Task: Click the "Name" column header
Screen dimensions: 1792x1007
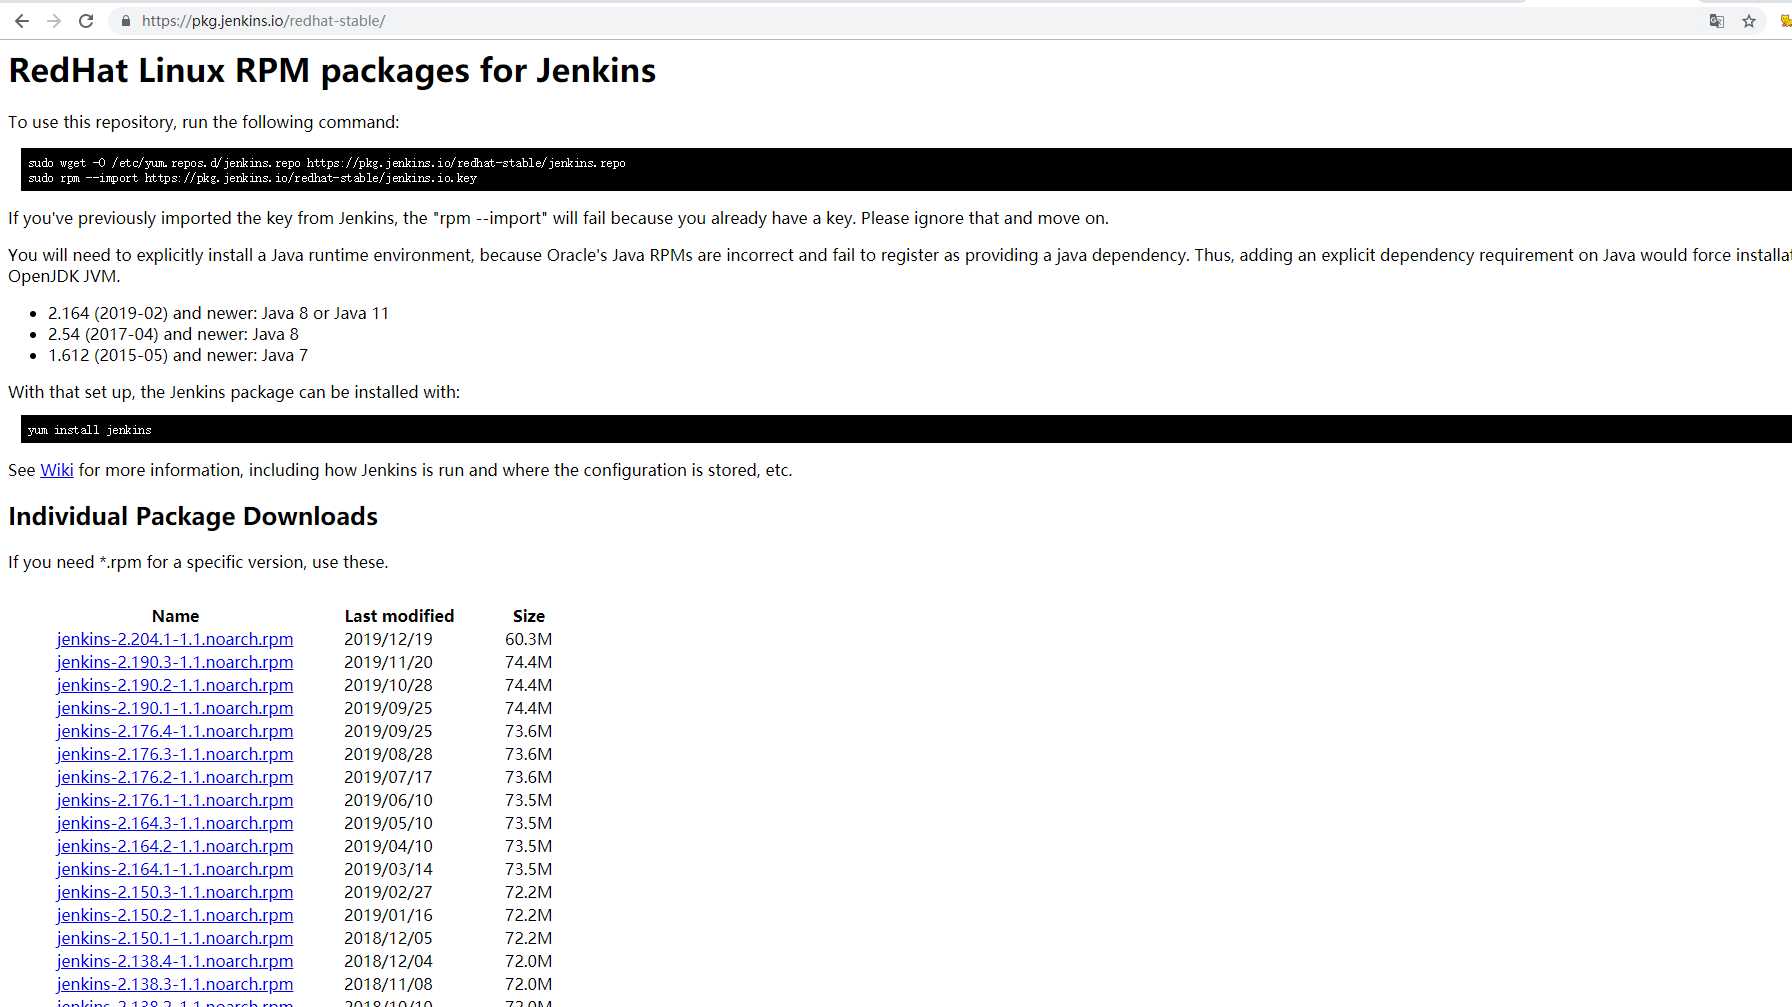Action: coord(175,616)
